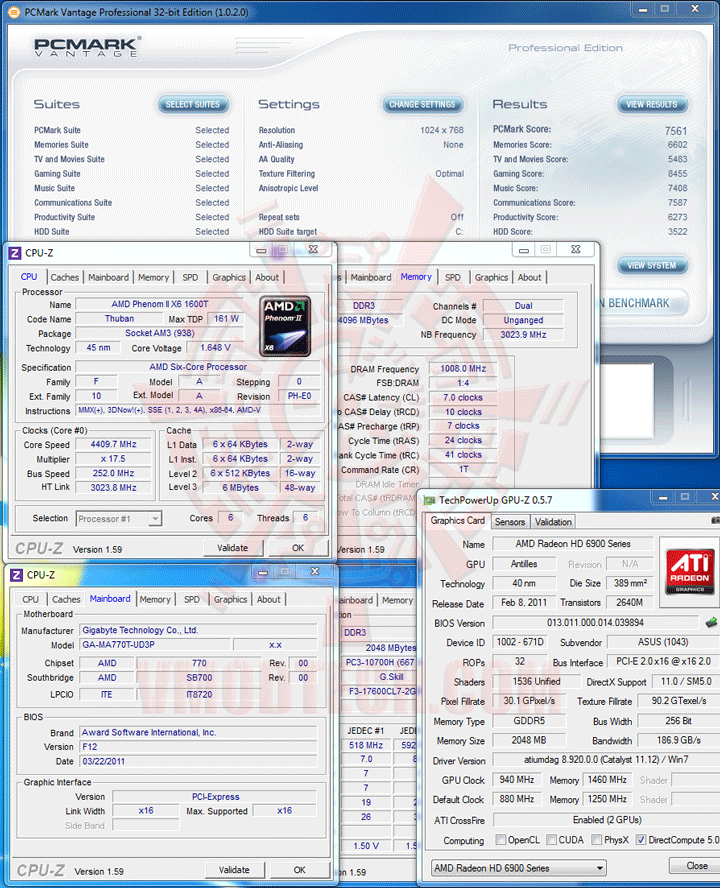Click the CAS# Latency 7.0 clocks value
The height and width of the screenshot is (888, 720).
click(463, 398)
